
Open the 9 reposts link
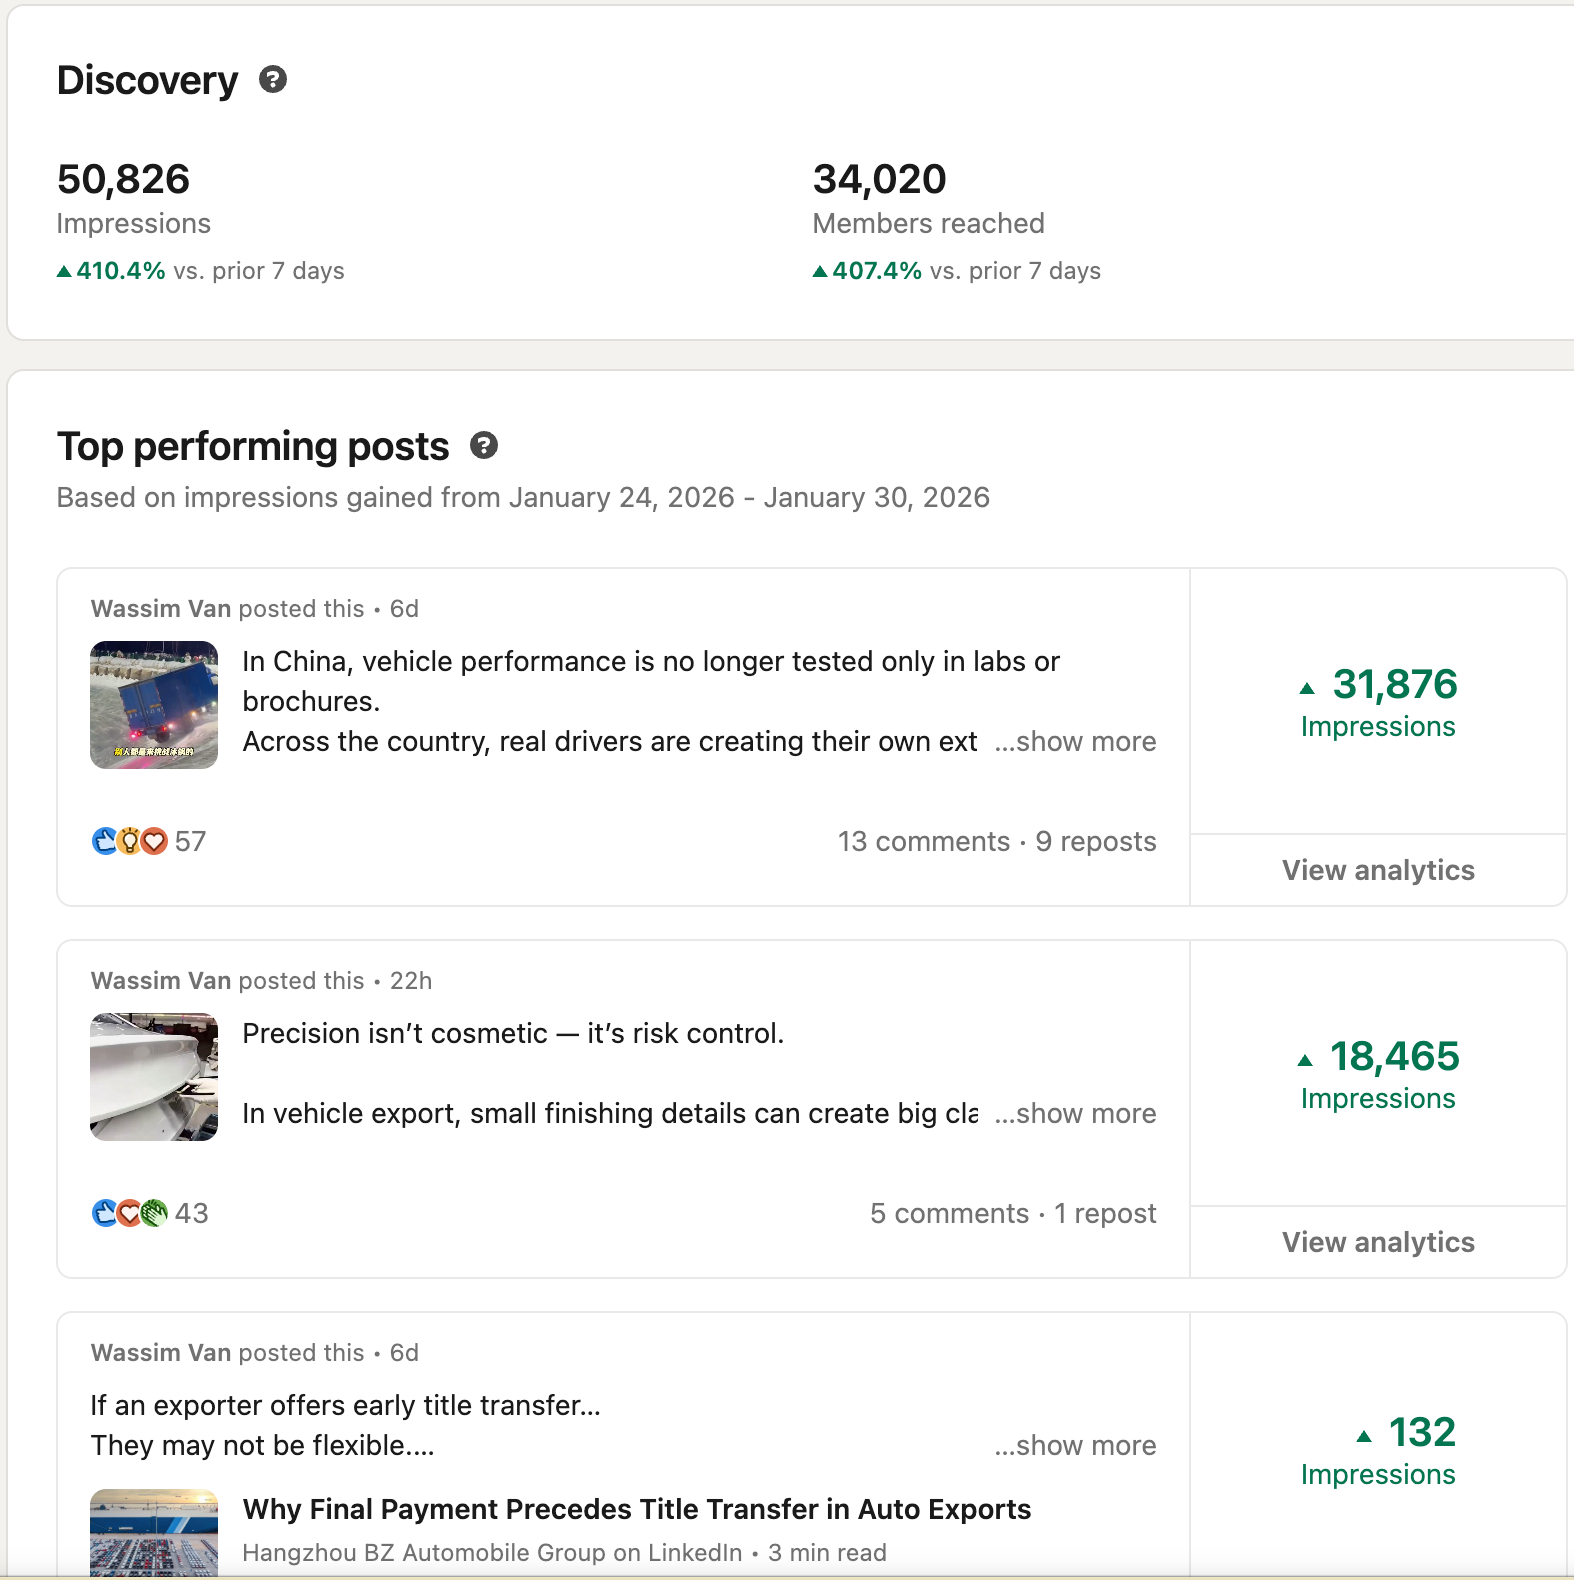click(1096, 842)
